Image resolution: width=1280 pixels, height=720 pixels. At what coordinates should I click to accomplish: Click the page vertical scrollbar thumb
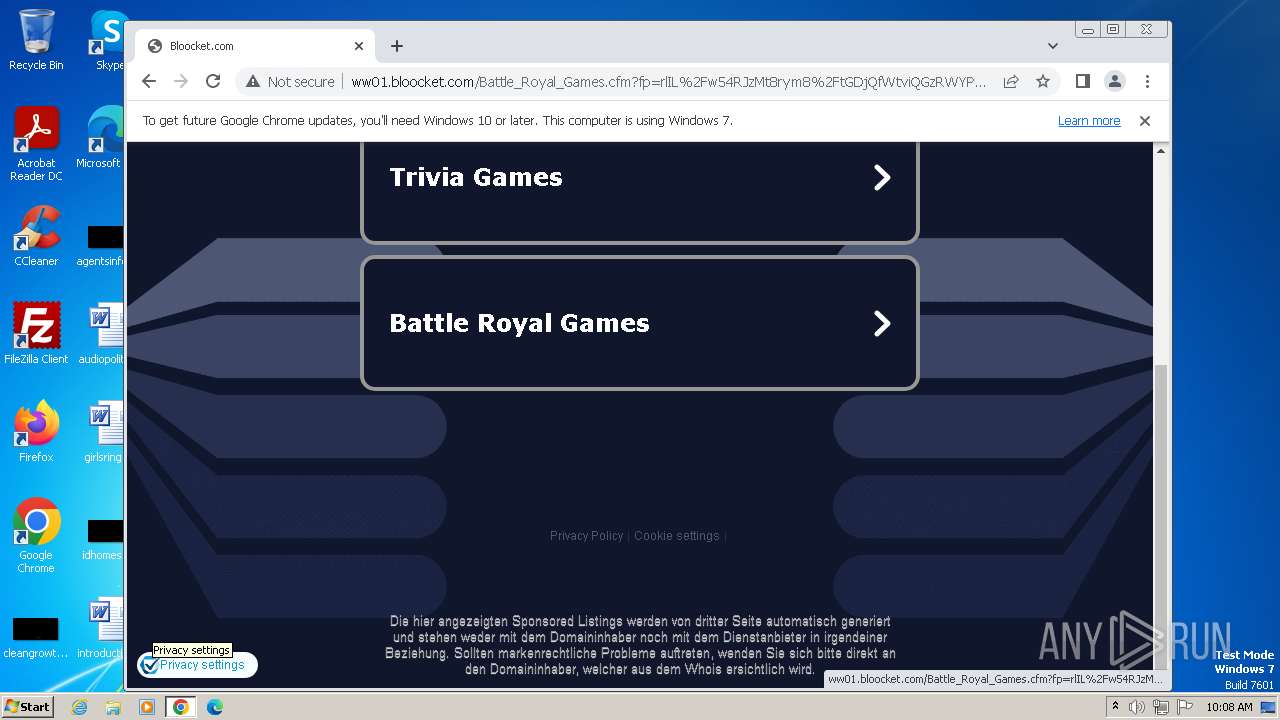pos(1161,515)
